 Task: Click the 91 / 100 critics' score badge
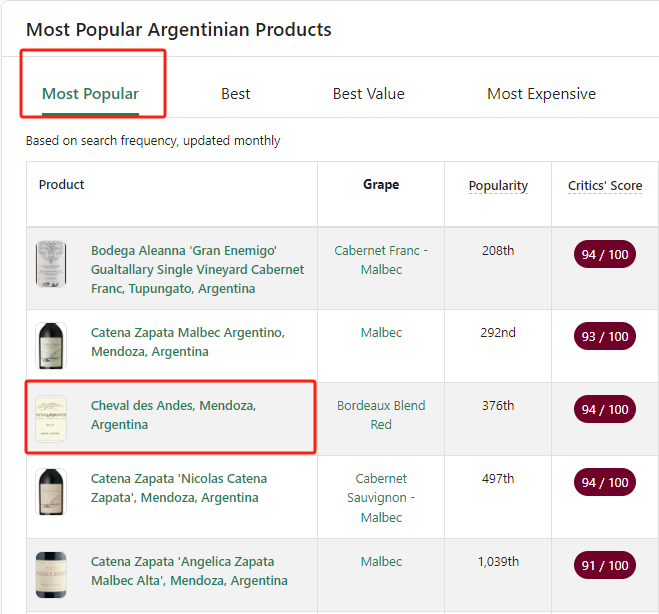[x=604, y=565]
